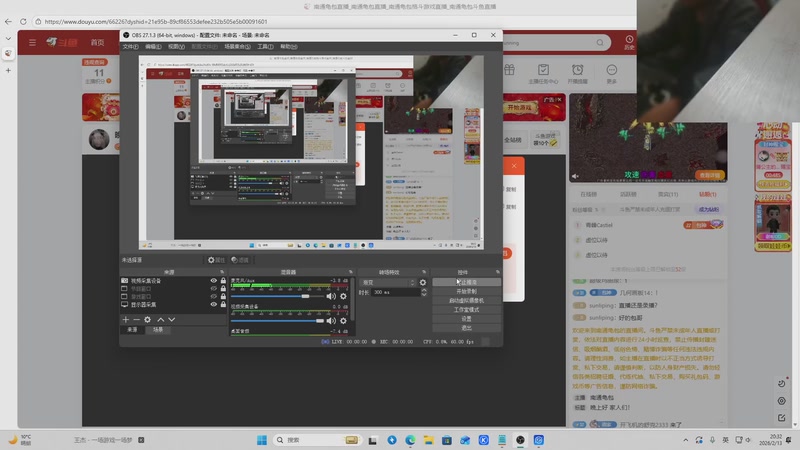Toggle visibility of 视频采集设备 source
Viewport: 800px width, 450px height.
click(214, 281)
